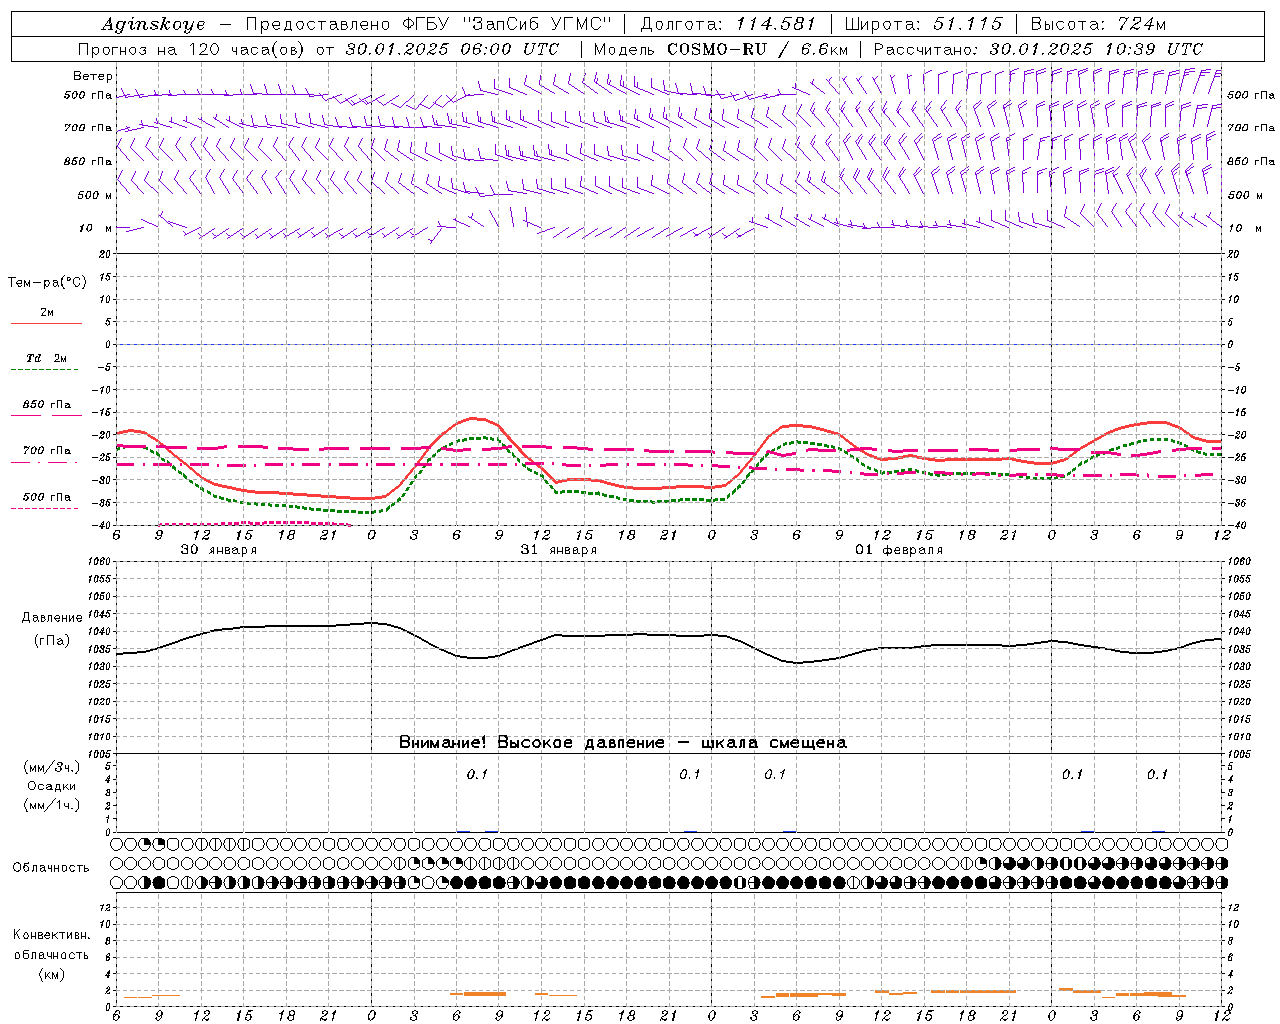Screen dimensions: 1280x1024
Task: Click the "Td 2м" dew point legend entry
Action: [x=47, y=358]
